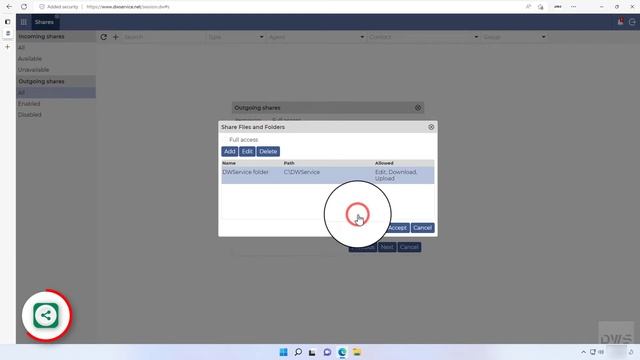The height and width of the screenshot is (360, 640).
Task: Filter incoming shares by Available
Action: coord(56,58)
